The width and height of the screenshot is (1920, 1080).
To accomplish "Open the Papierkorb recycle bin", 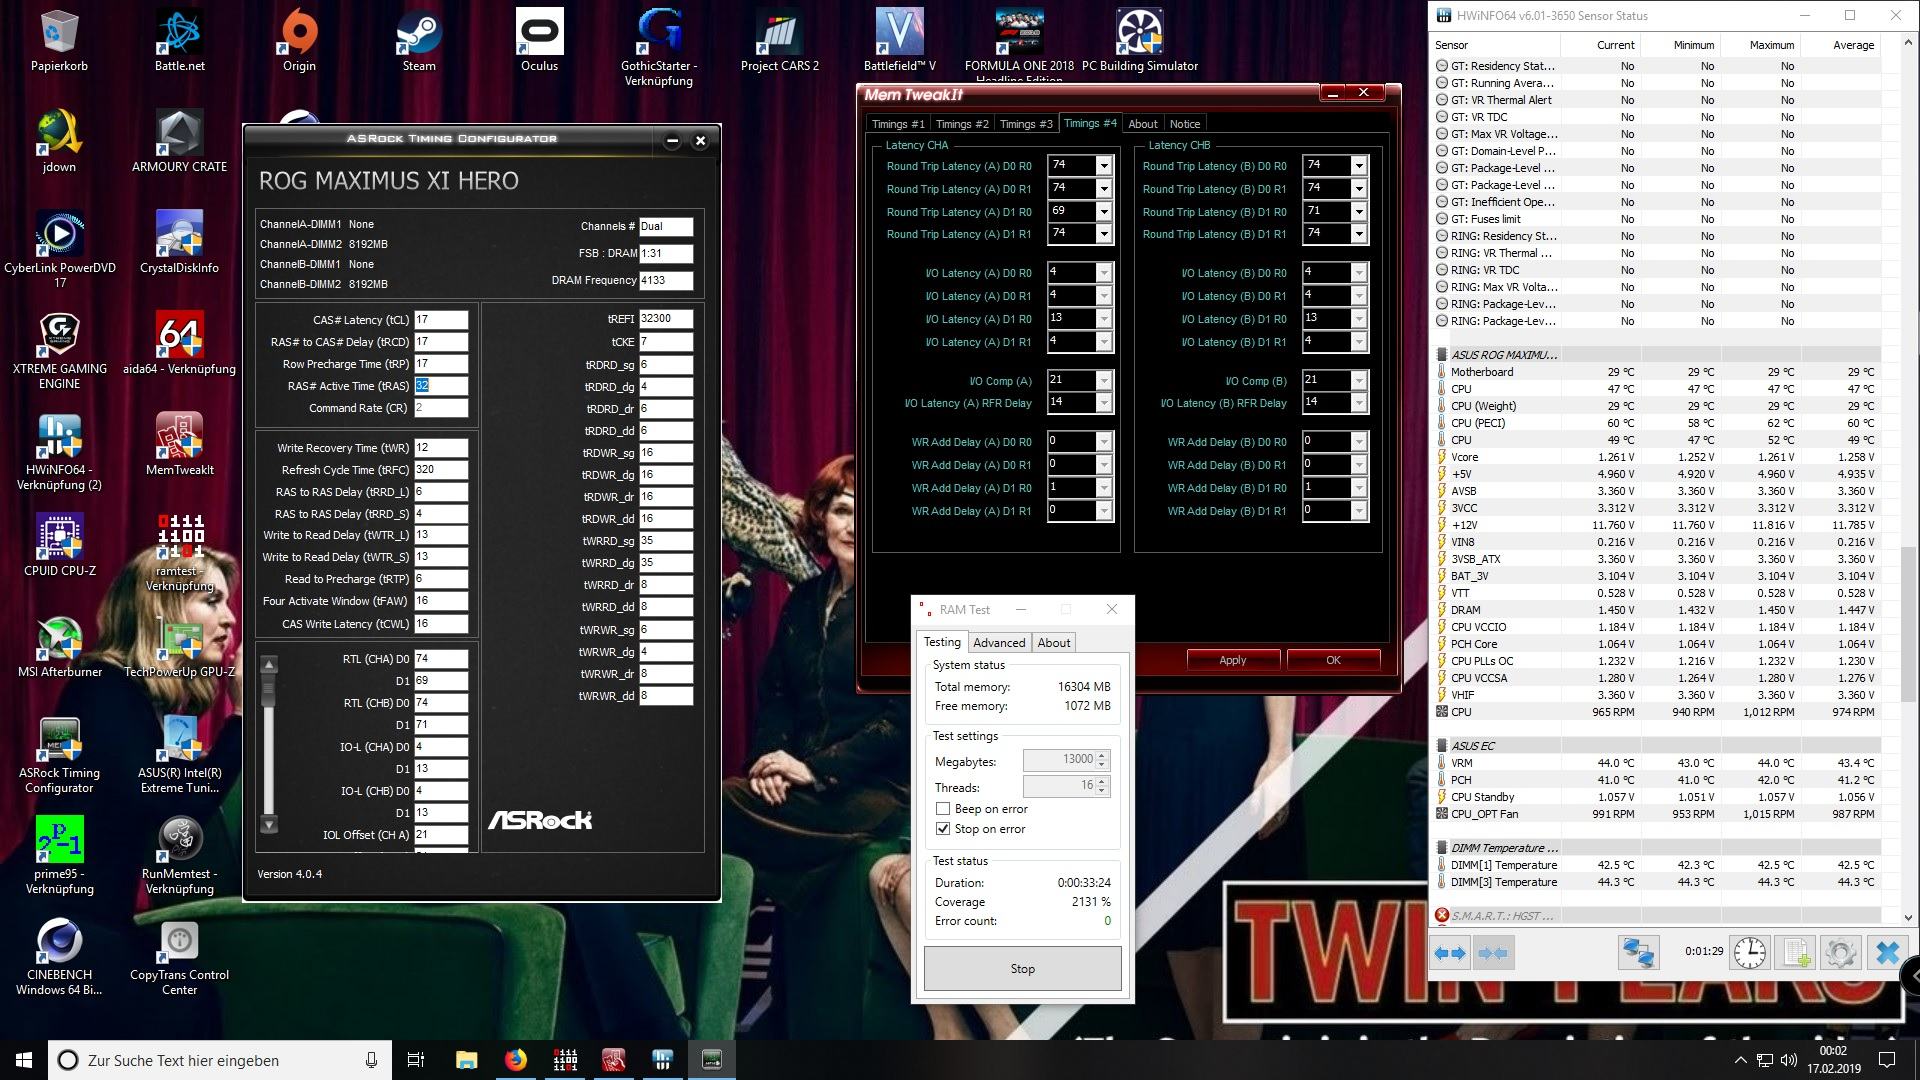I will tap(59, 40).
